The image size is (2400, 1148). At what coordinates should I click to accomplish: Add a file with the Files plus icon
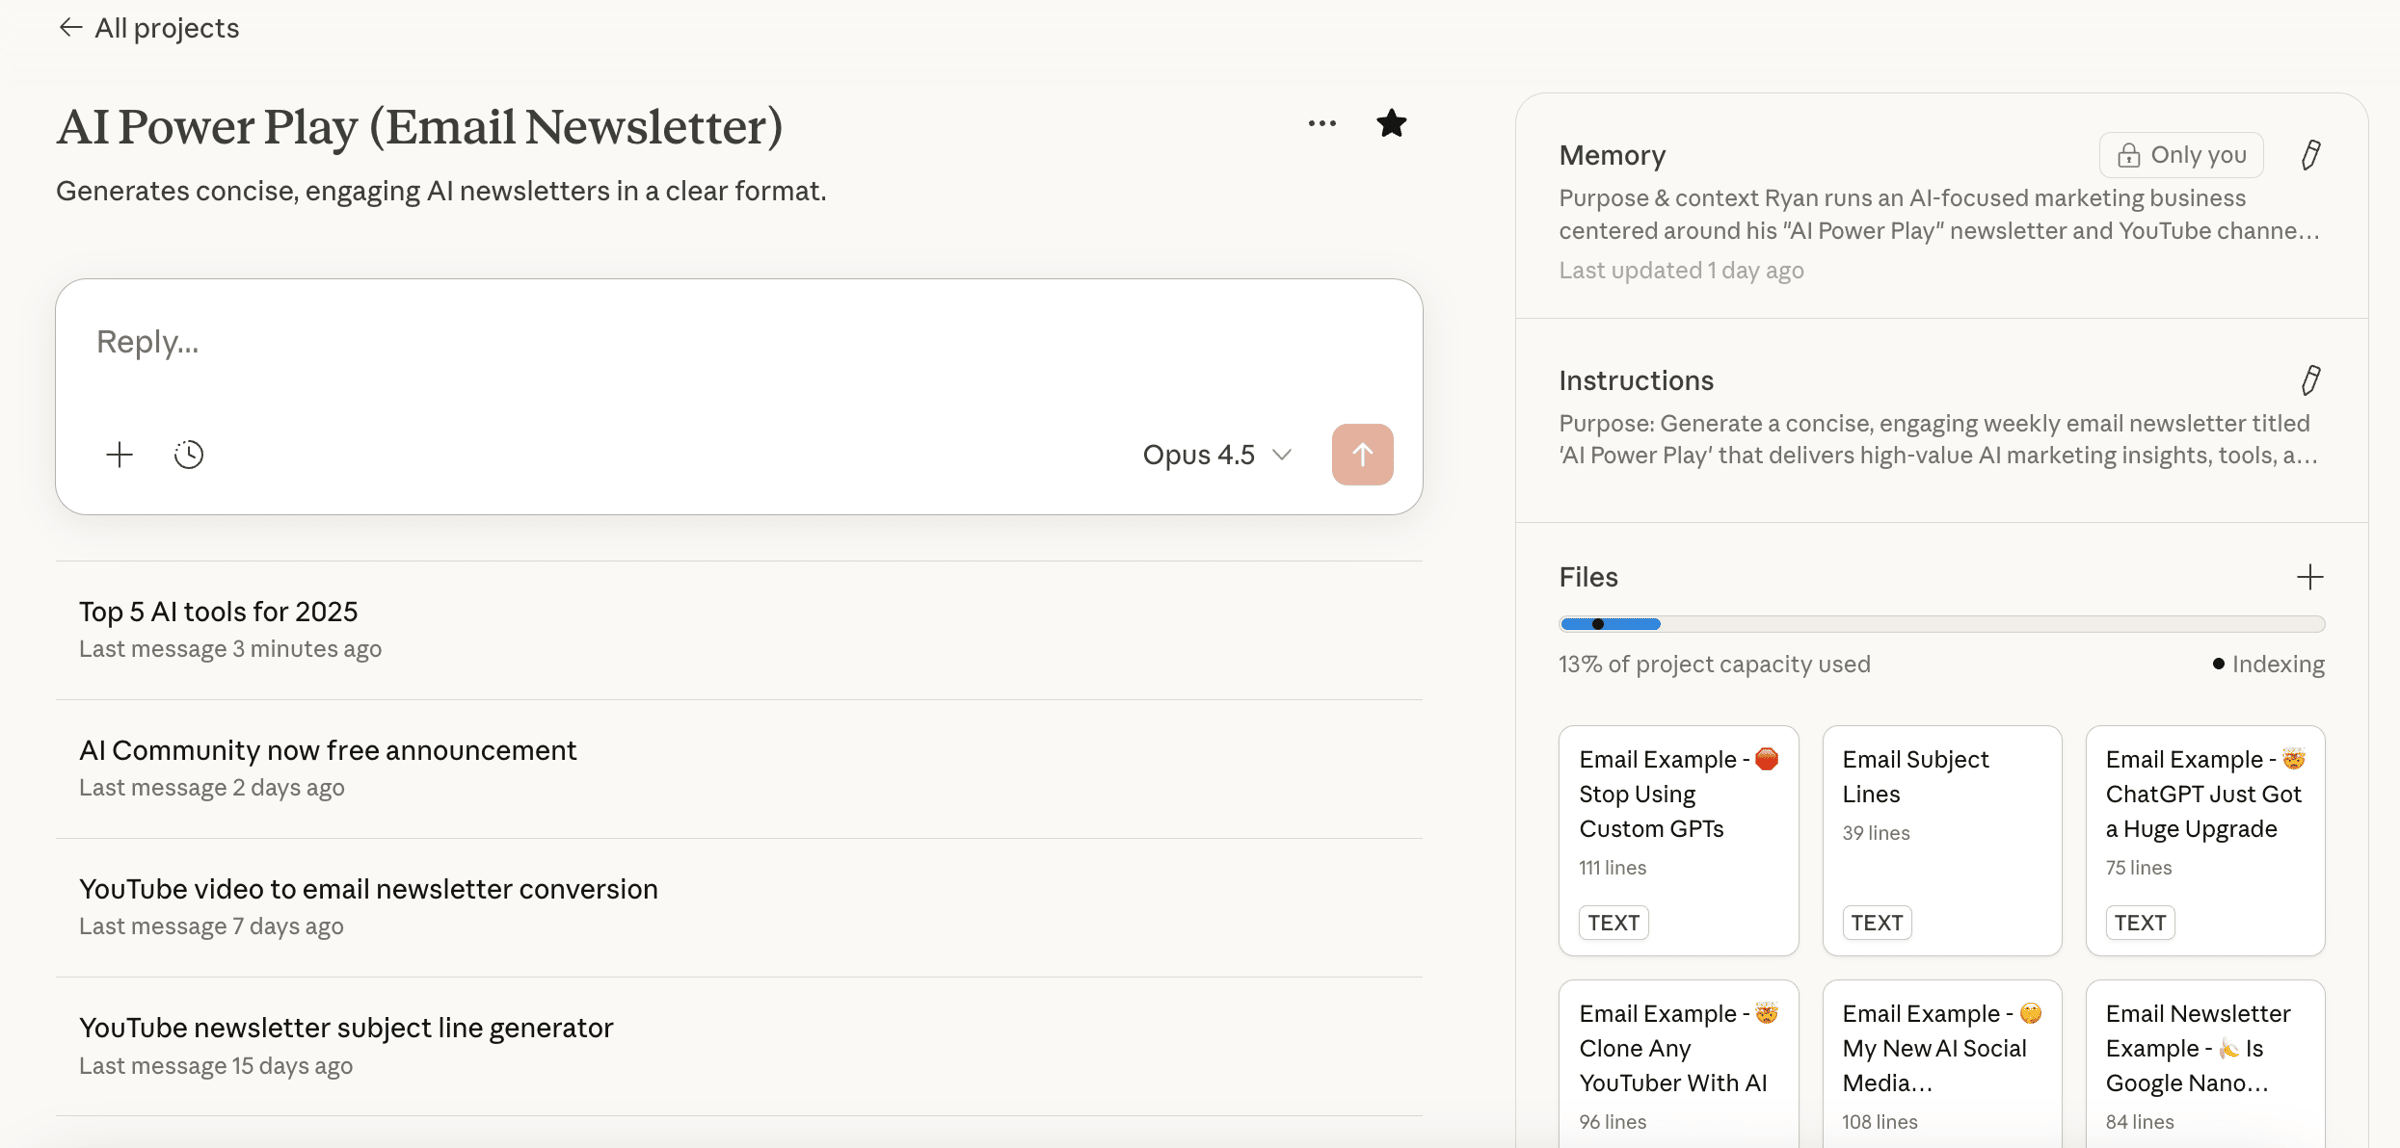(x=2310, y=577)
